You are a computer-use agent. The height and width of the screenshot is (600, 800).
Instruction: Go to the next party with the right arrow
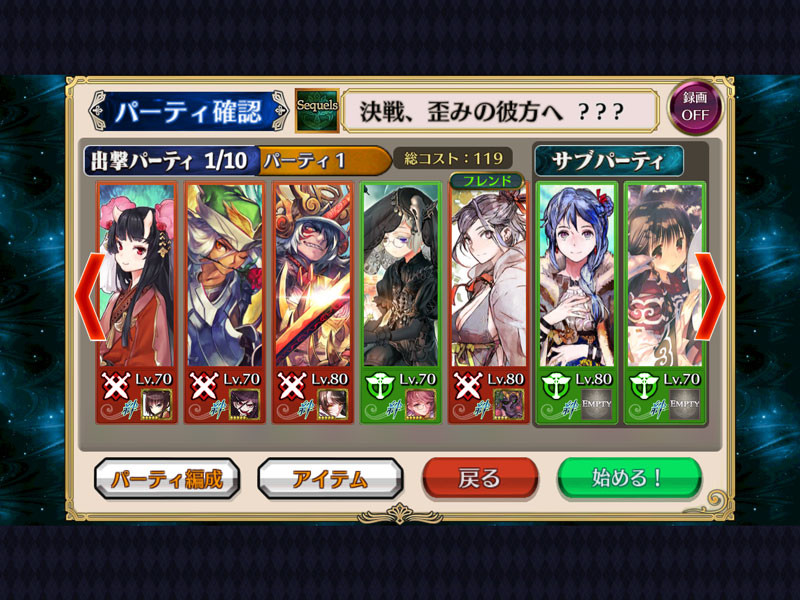point(710,297)
